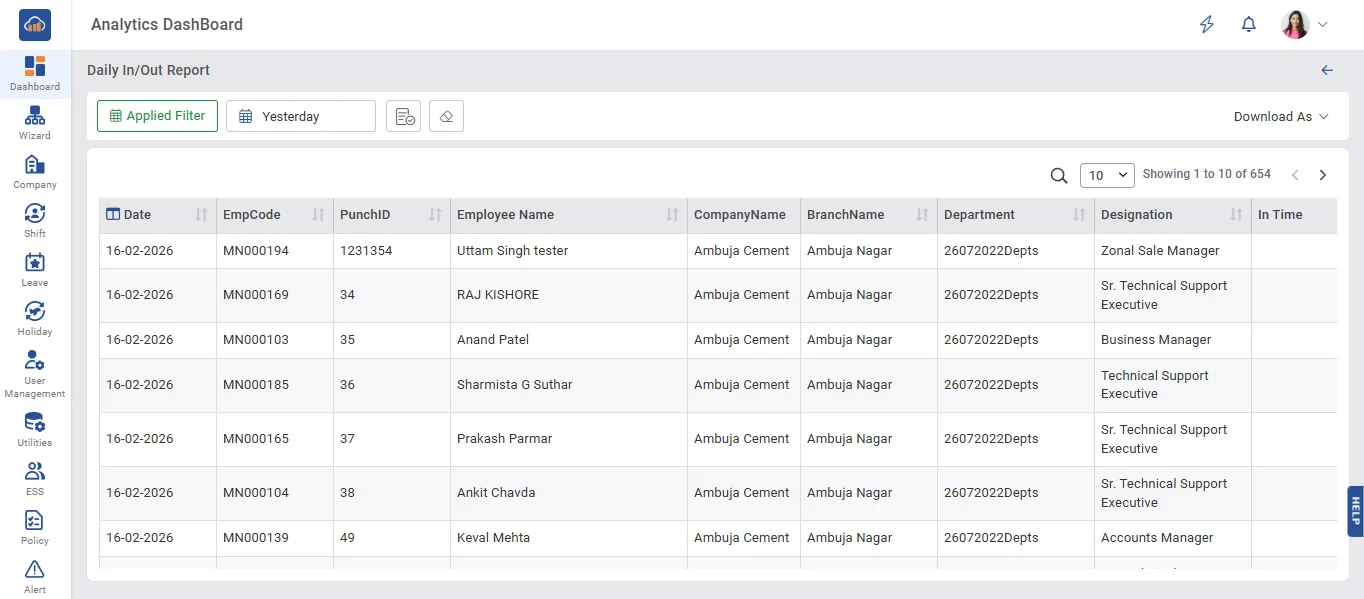Image resolution: width=1364 pixels, height=599 pixels.
Task: Select Holiday from the sidebar menu
Action: [35, 319]
